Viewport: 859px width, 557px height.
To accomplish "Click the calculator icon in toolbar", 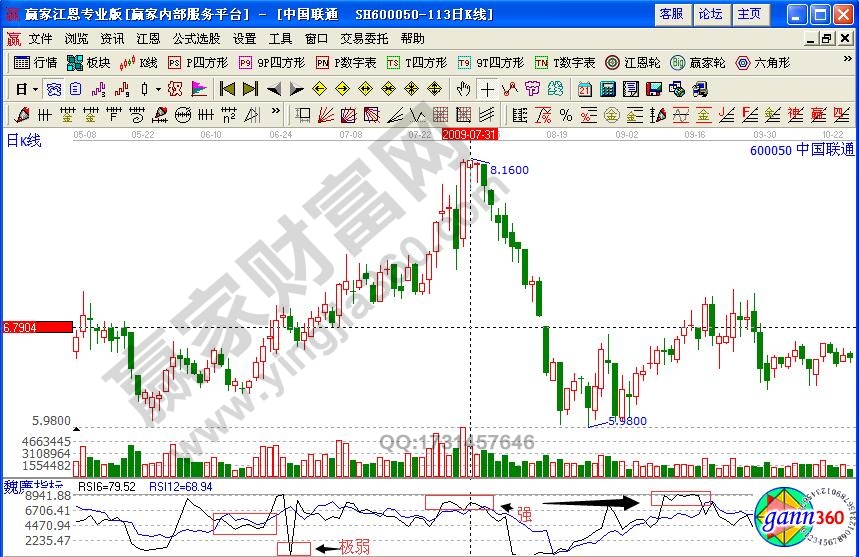I will (x=608, y=88).
